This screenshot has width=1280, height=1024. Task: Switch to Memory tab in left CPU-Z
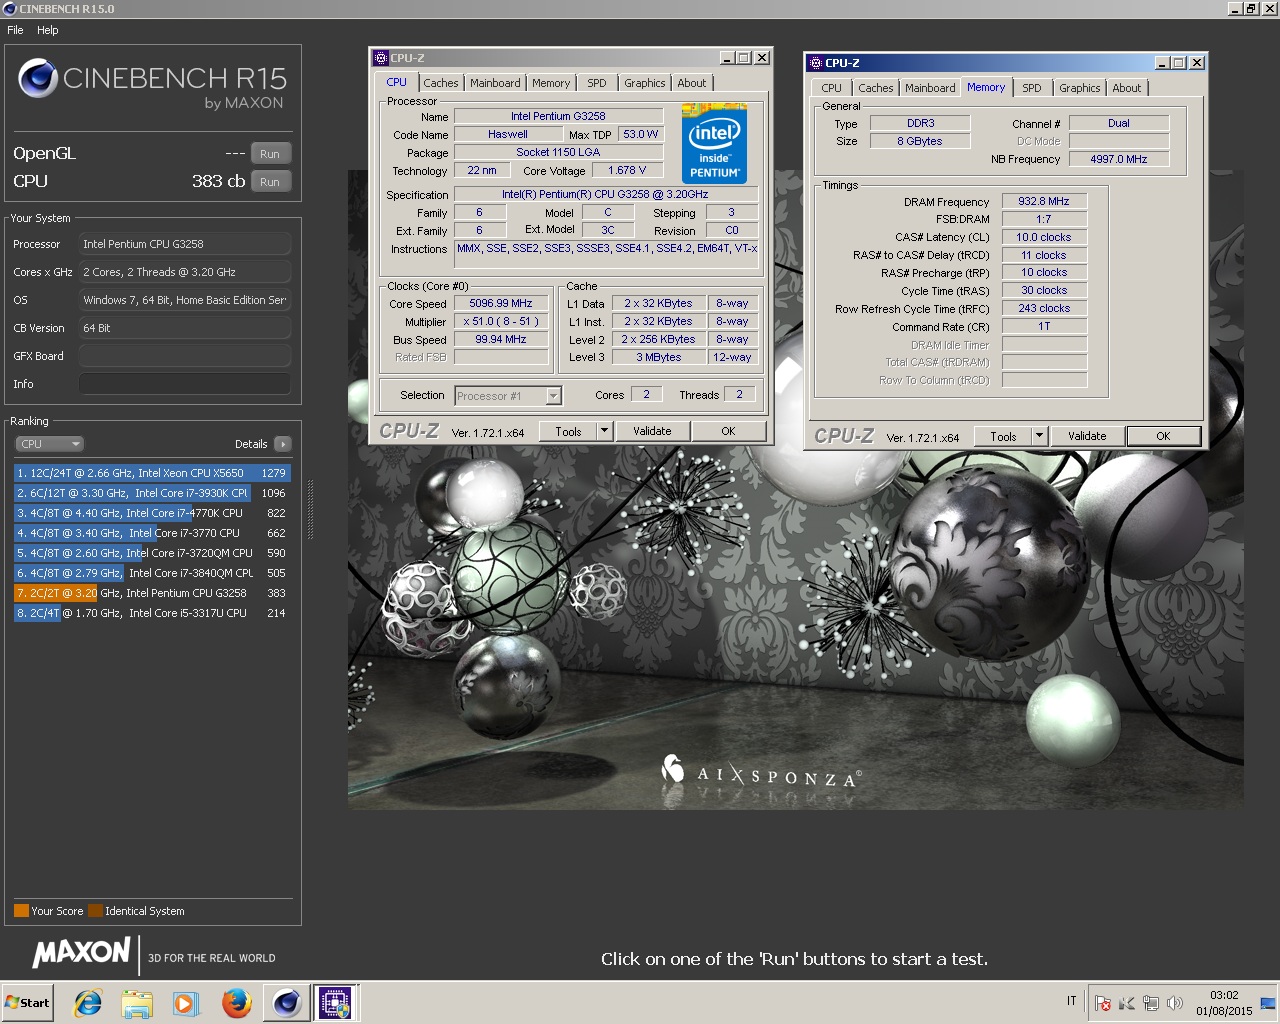pos(551,83)
